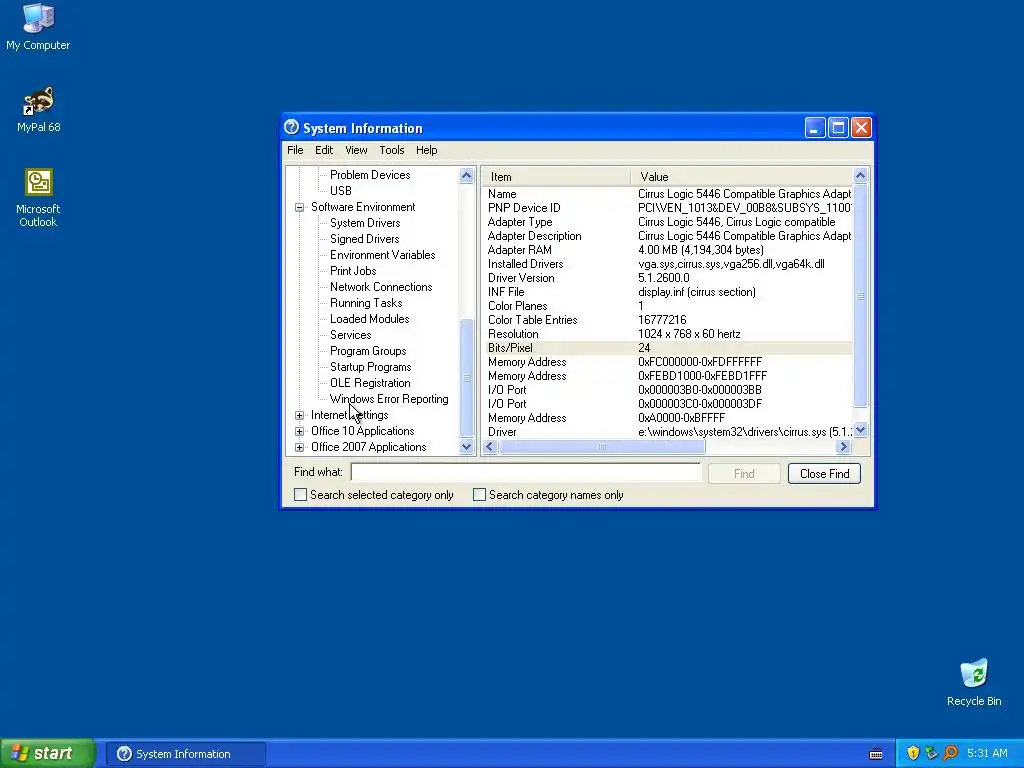Enable Search selected category only
The height and width of the screenshot is (768, 1024).
pyautogui.click(x=300, y=495)
